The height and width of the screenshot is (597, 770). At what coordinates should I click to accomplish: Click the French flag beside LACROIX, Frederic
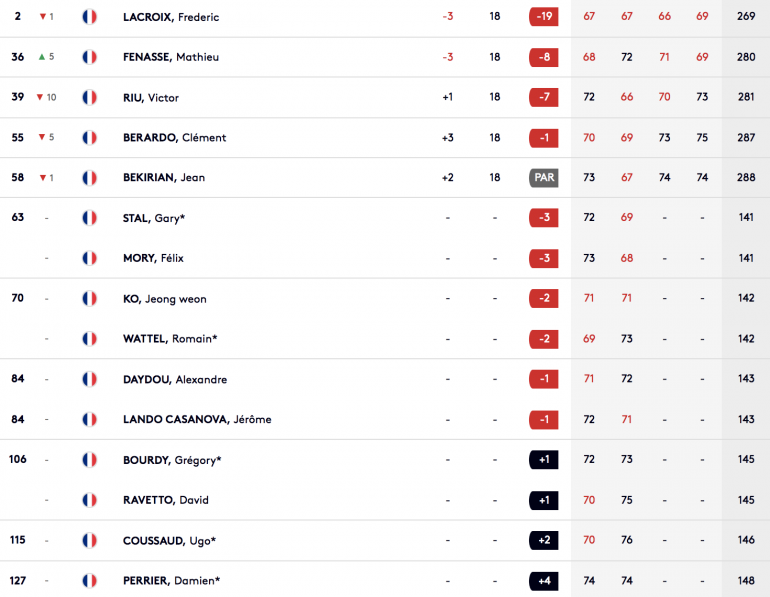tap(89, 17)
